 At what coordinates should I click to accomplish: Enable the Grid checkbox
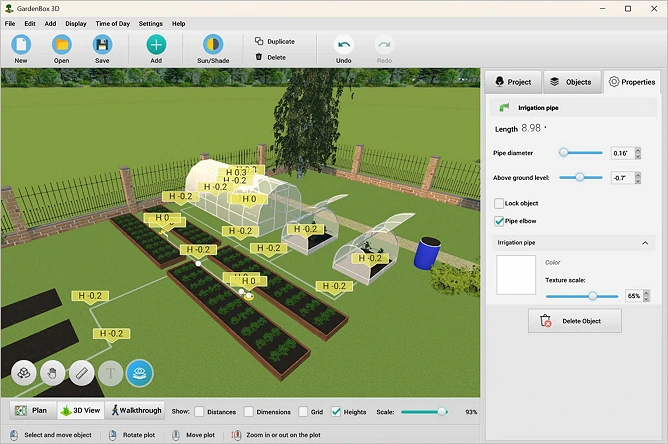click(x=303, y=412)
